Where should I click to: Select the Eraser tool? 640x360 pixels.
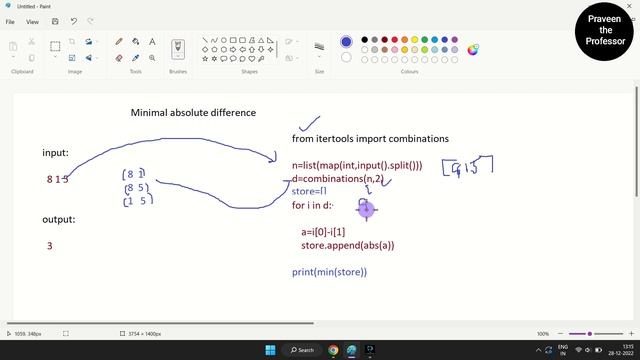tap(119, 58)
